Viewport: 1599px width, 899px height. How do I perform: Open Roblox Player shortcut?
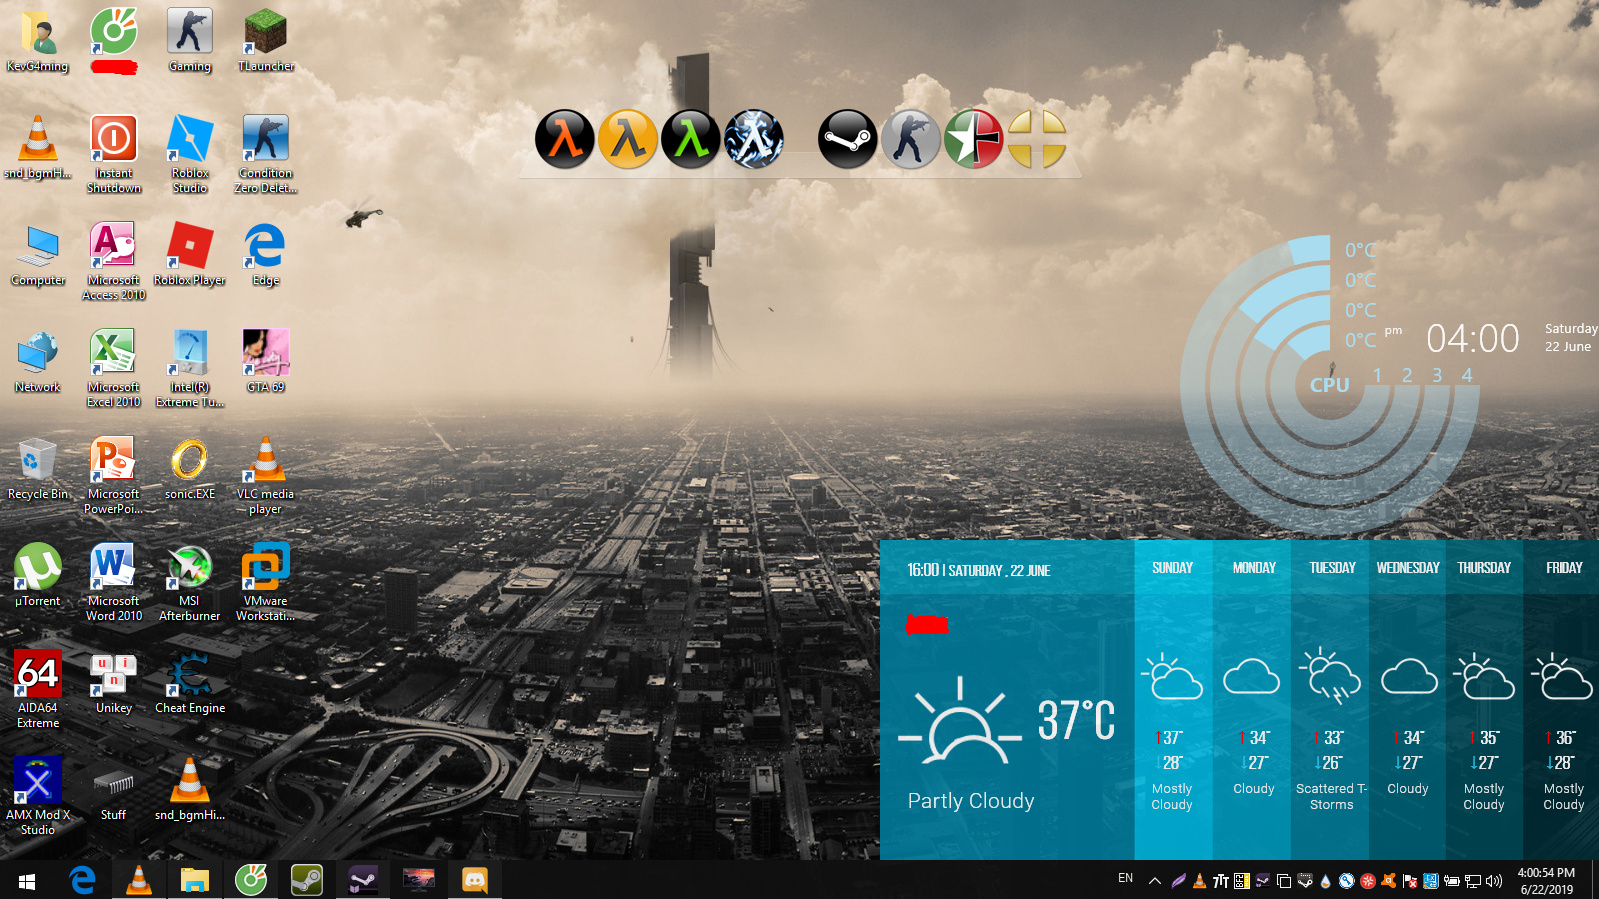190,254
